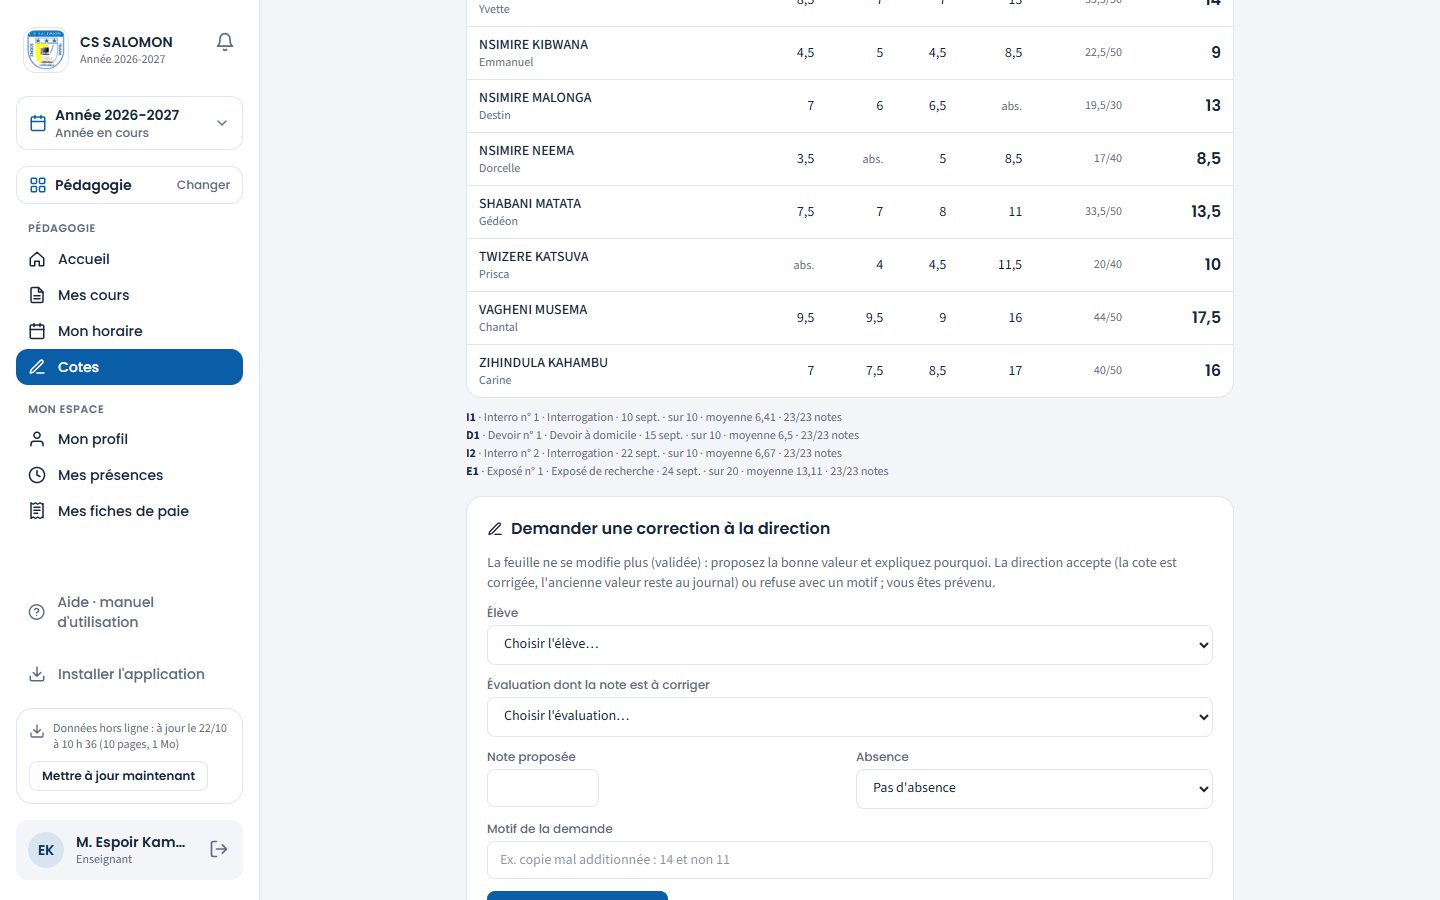This screenshot has height=900, width=1440.
Task: Open the Choisir l'évaluation dropdown
Action: coord(850,717)
